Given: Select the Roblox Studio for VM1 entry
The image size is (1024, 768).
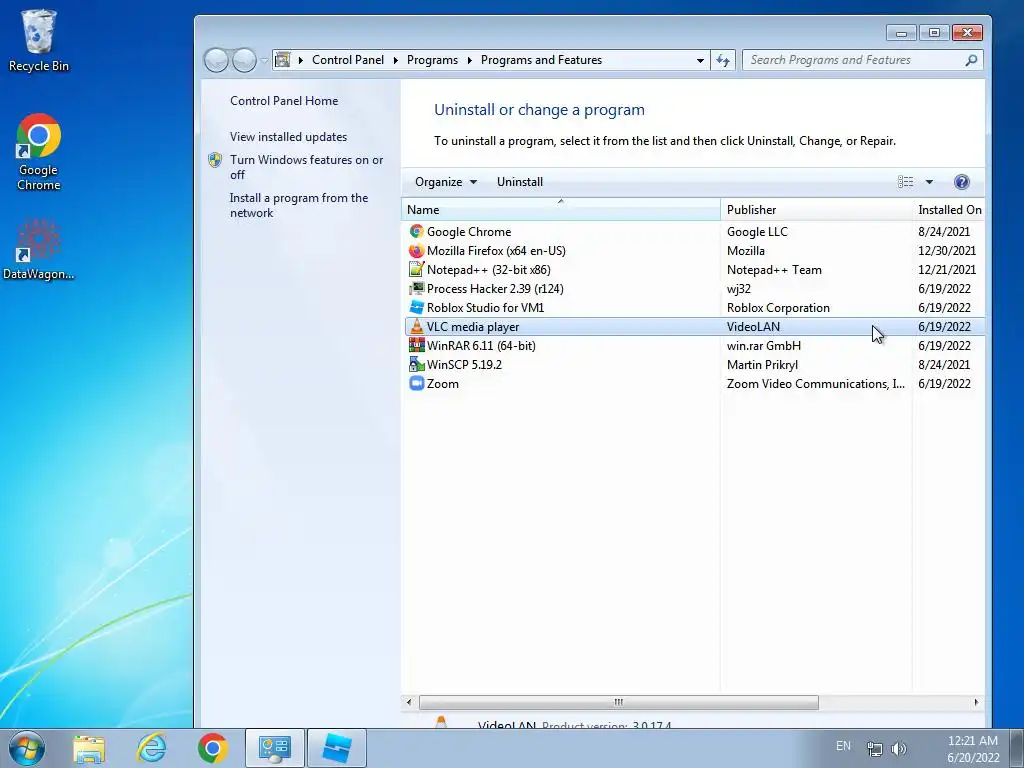Looking at the screenshot, I should (x=485, y=308).
